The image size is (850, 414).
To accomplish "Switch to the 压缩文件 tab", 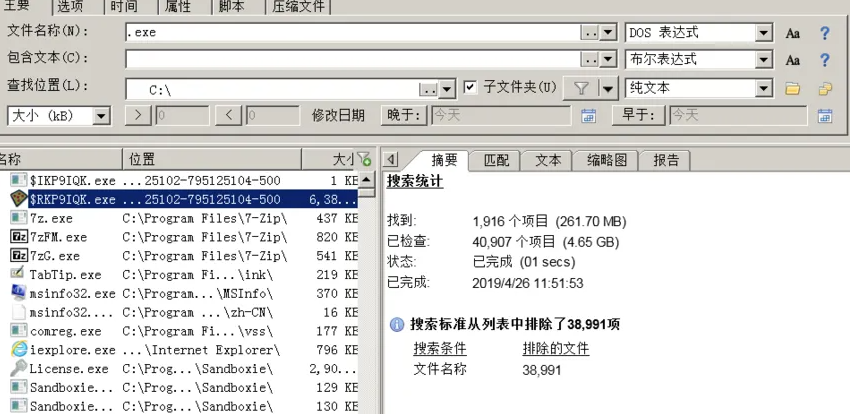I will pyautogui.click(x=299, y=7).
